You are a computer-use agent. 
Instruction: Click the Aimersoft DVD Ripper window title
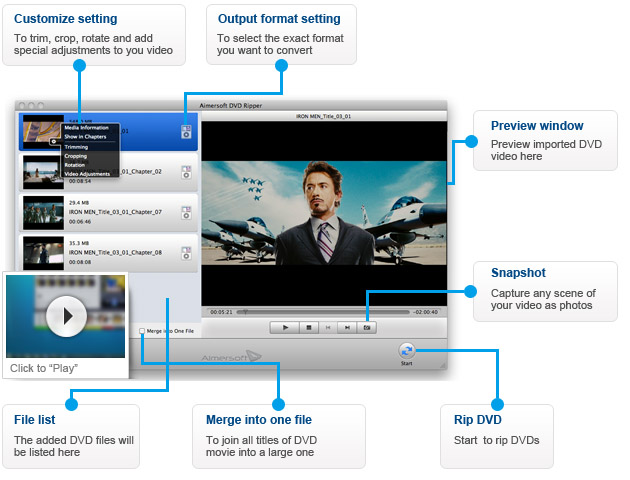click(x=231, y=106)
